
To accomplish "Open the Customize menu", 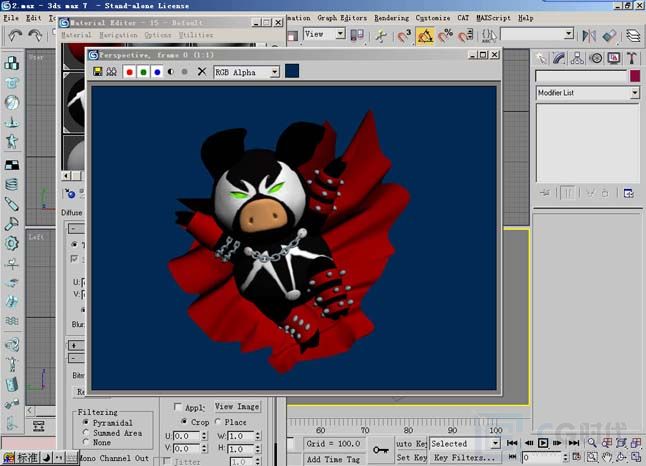I will 433,18.
